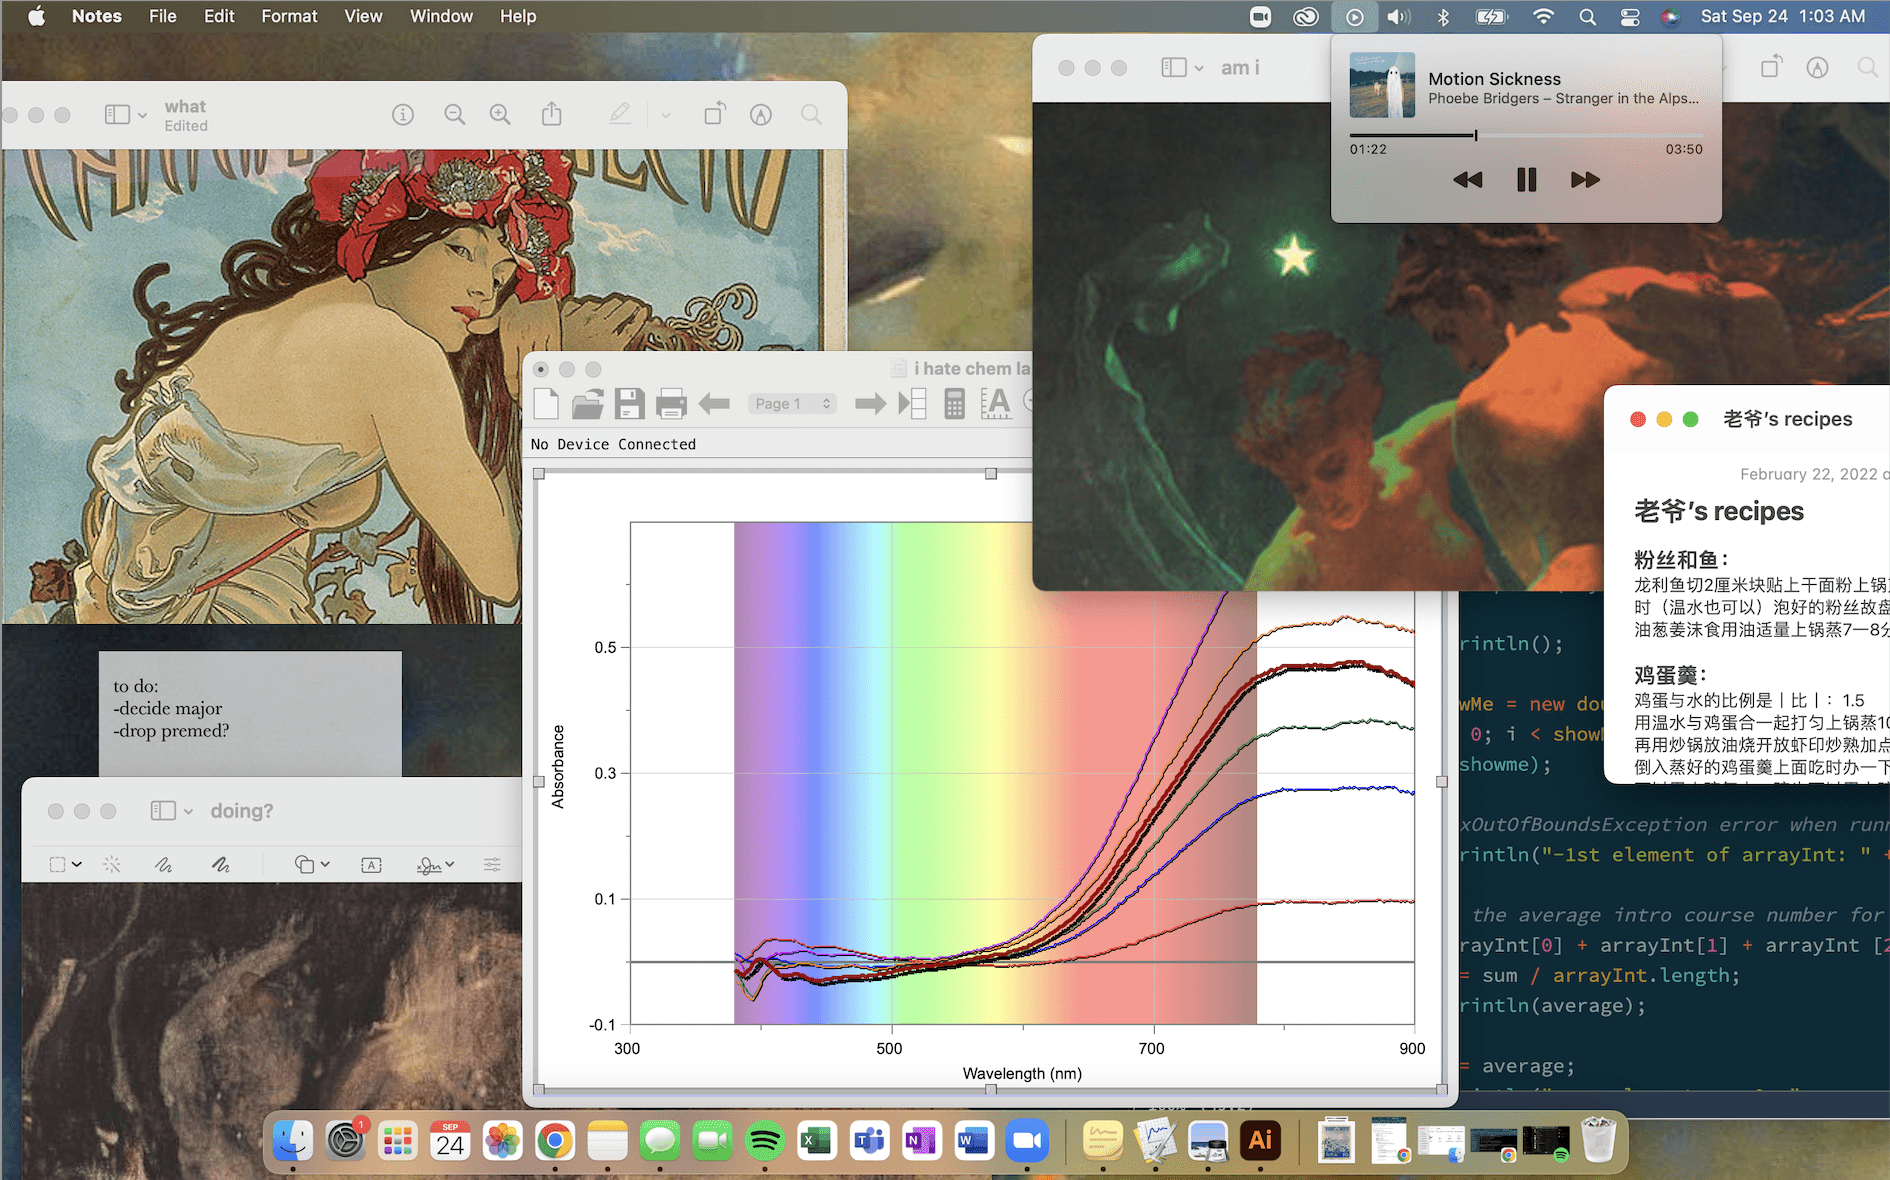The image size is (1890, 1180).
Task: Pause Motion Sickness playback
Action: click(1526, 180)
